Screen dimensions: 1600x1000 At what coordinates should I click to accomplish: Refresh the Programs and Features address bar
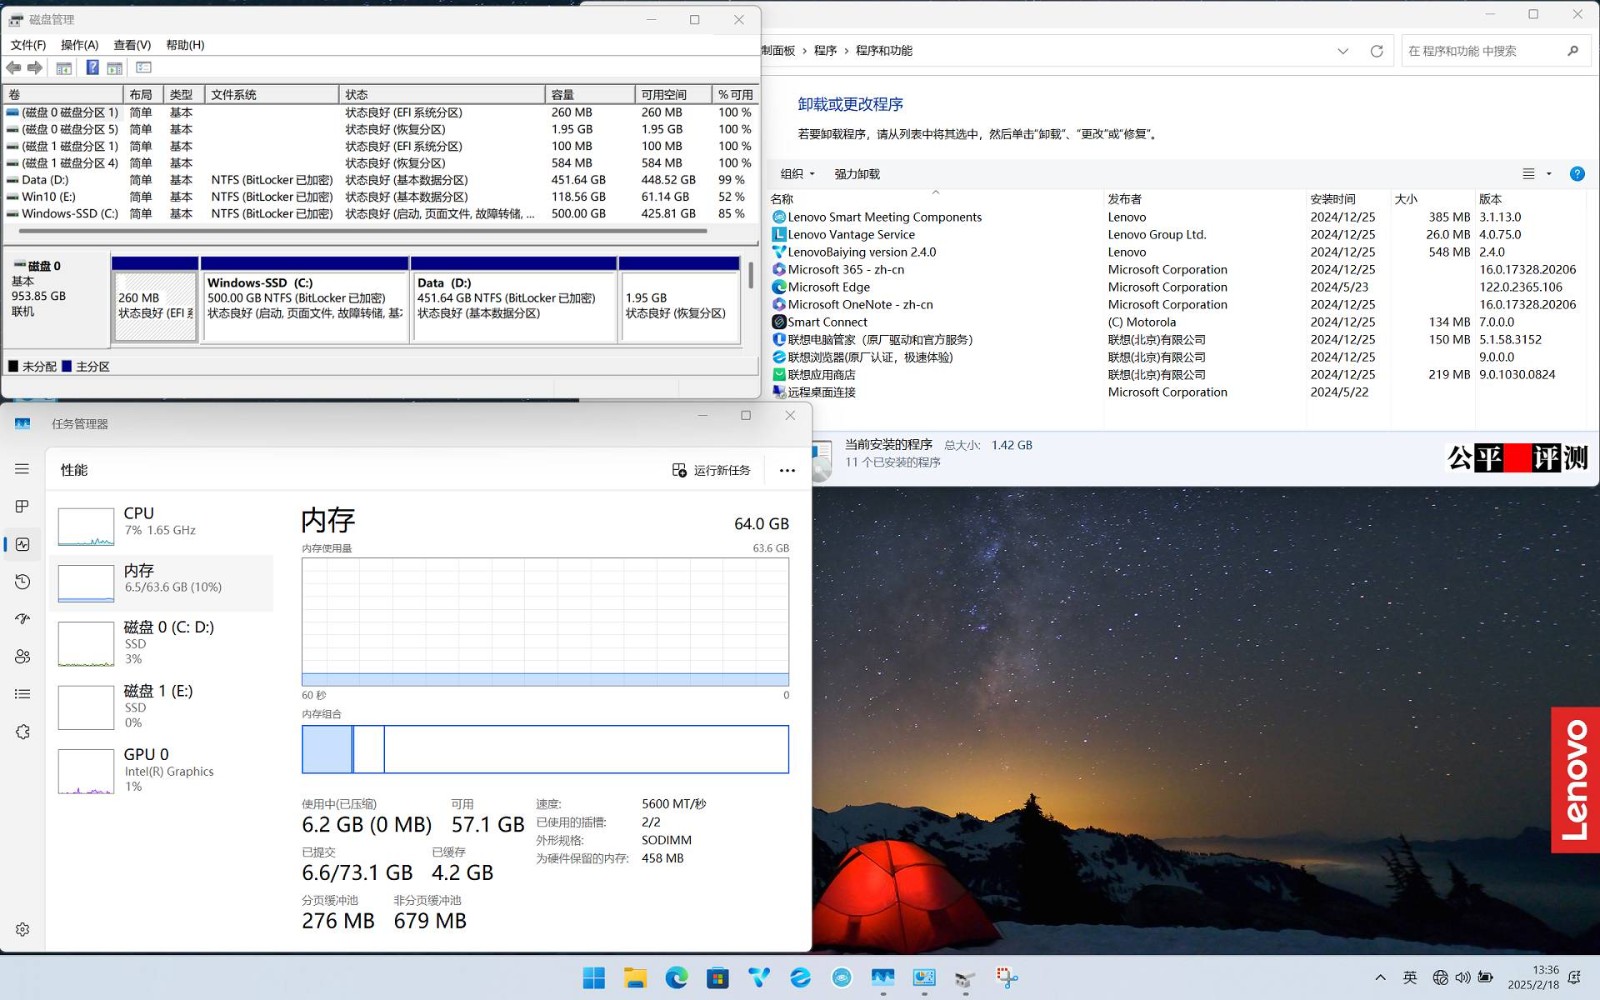[1377, 51]
